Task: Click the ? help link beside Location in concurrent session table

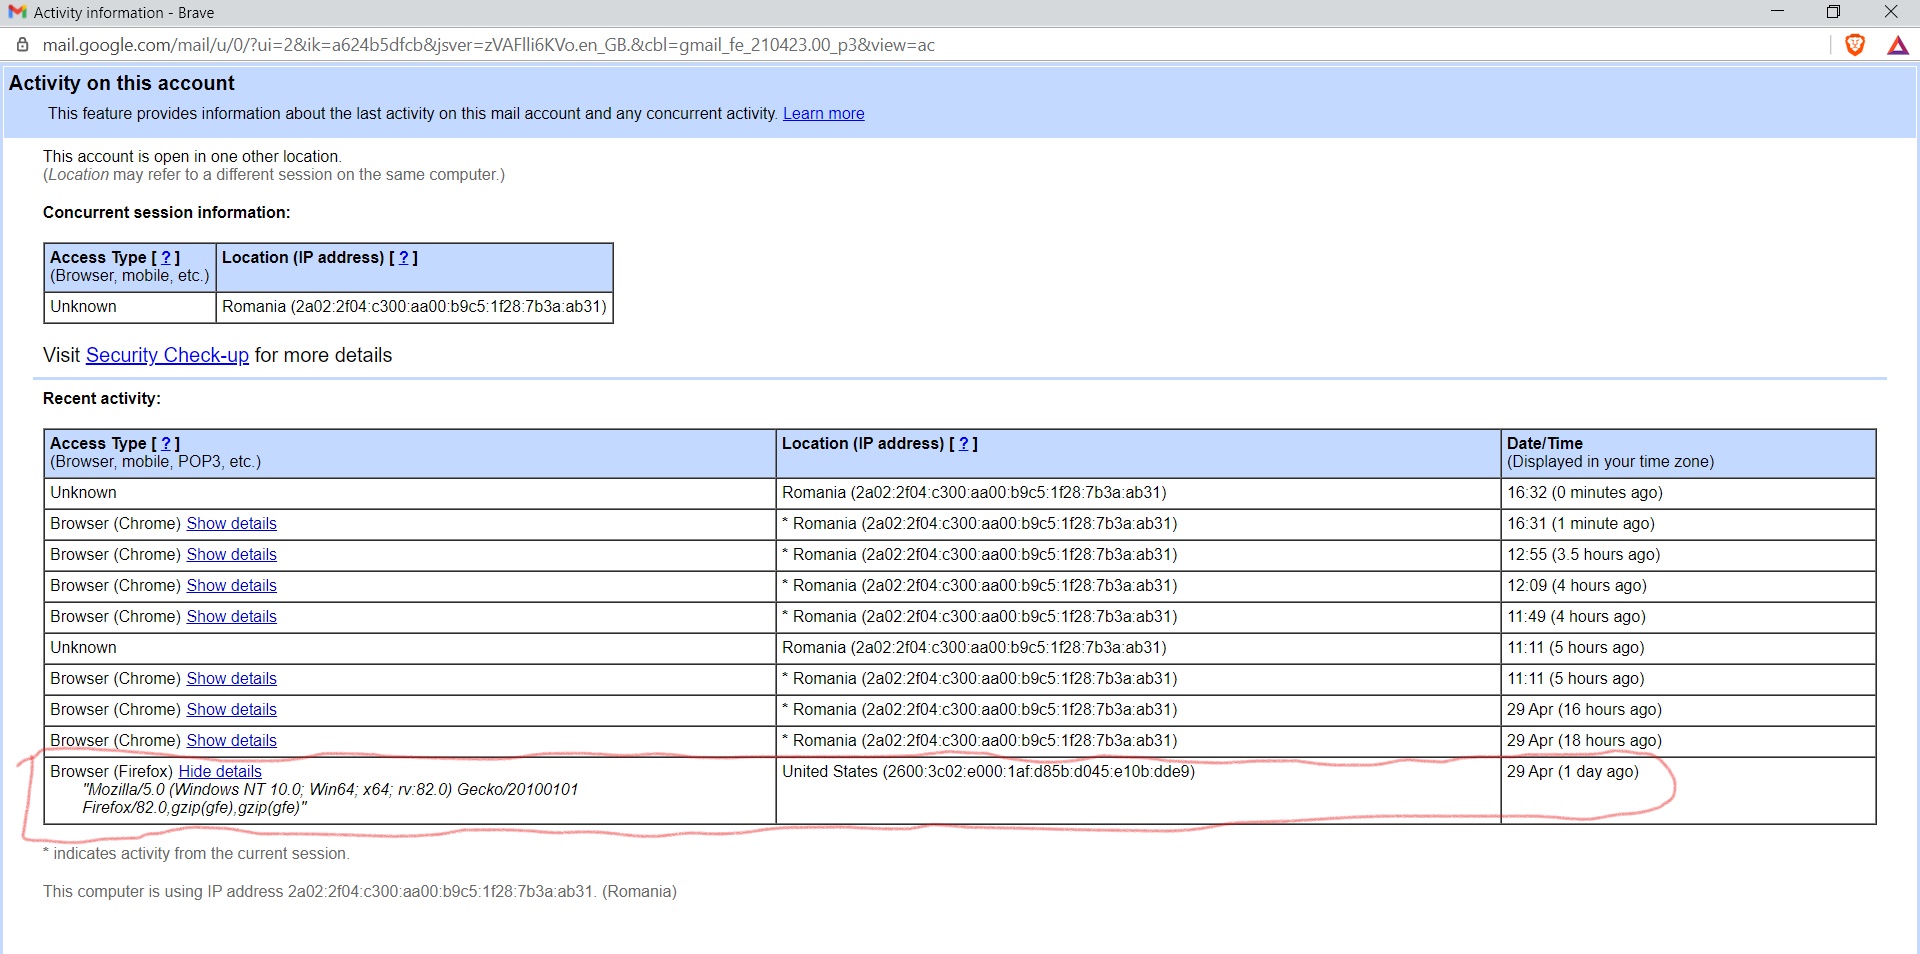Action: pos(403,258)
